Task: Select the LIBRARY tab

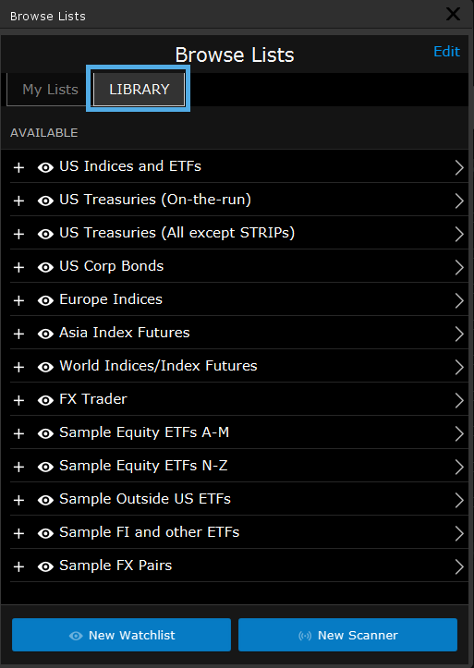Action: [139, 89]
